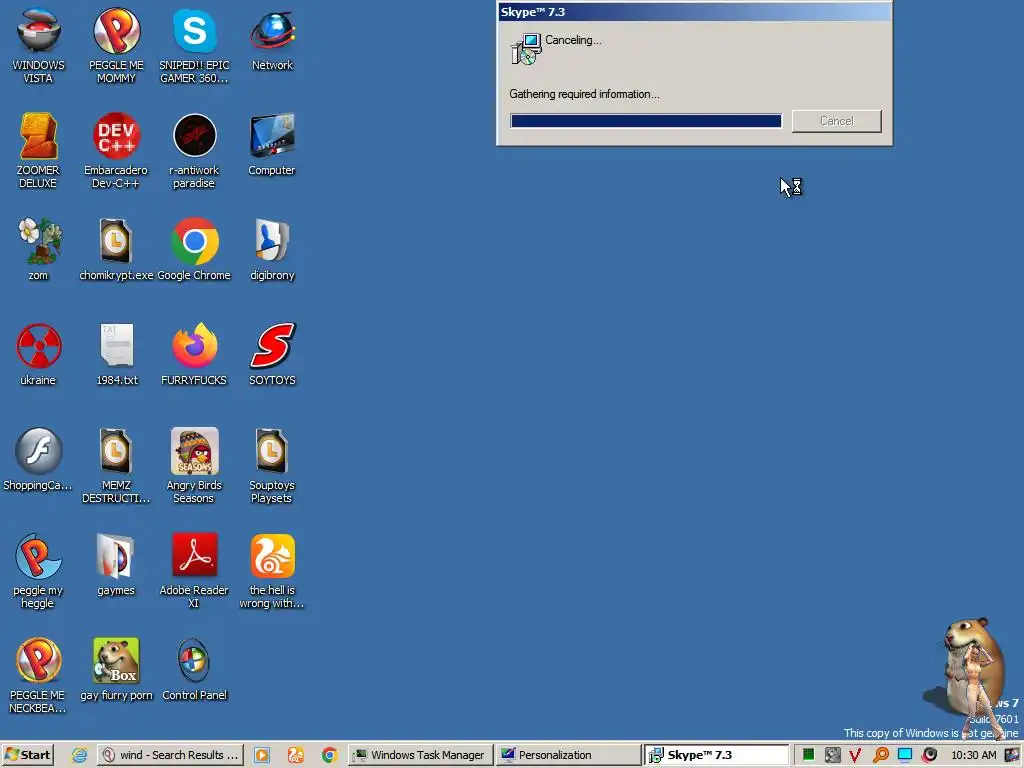Click the digibrony icon
Viewport: 1024px width, 768px height.
[272, 249]
